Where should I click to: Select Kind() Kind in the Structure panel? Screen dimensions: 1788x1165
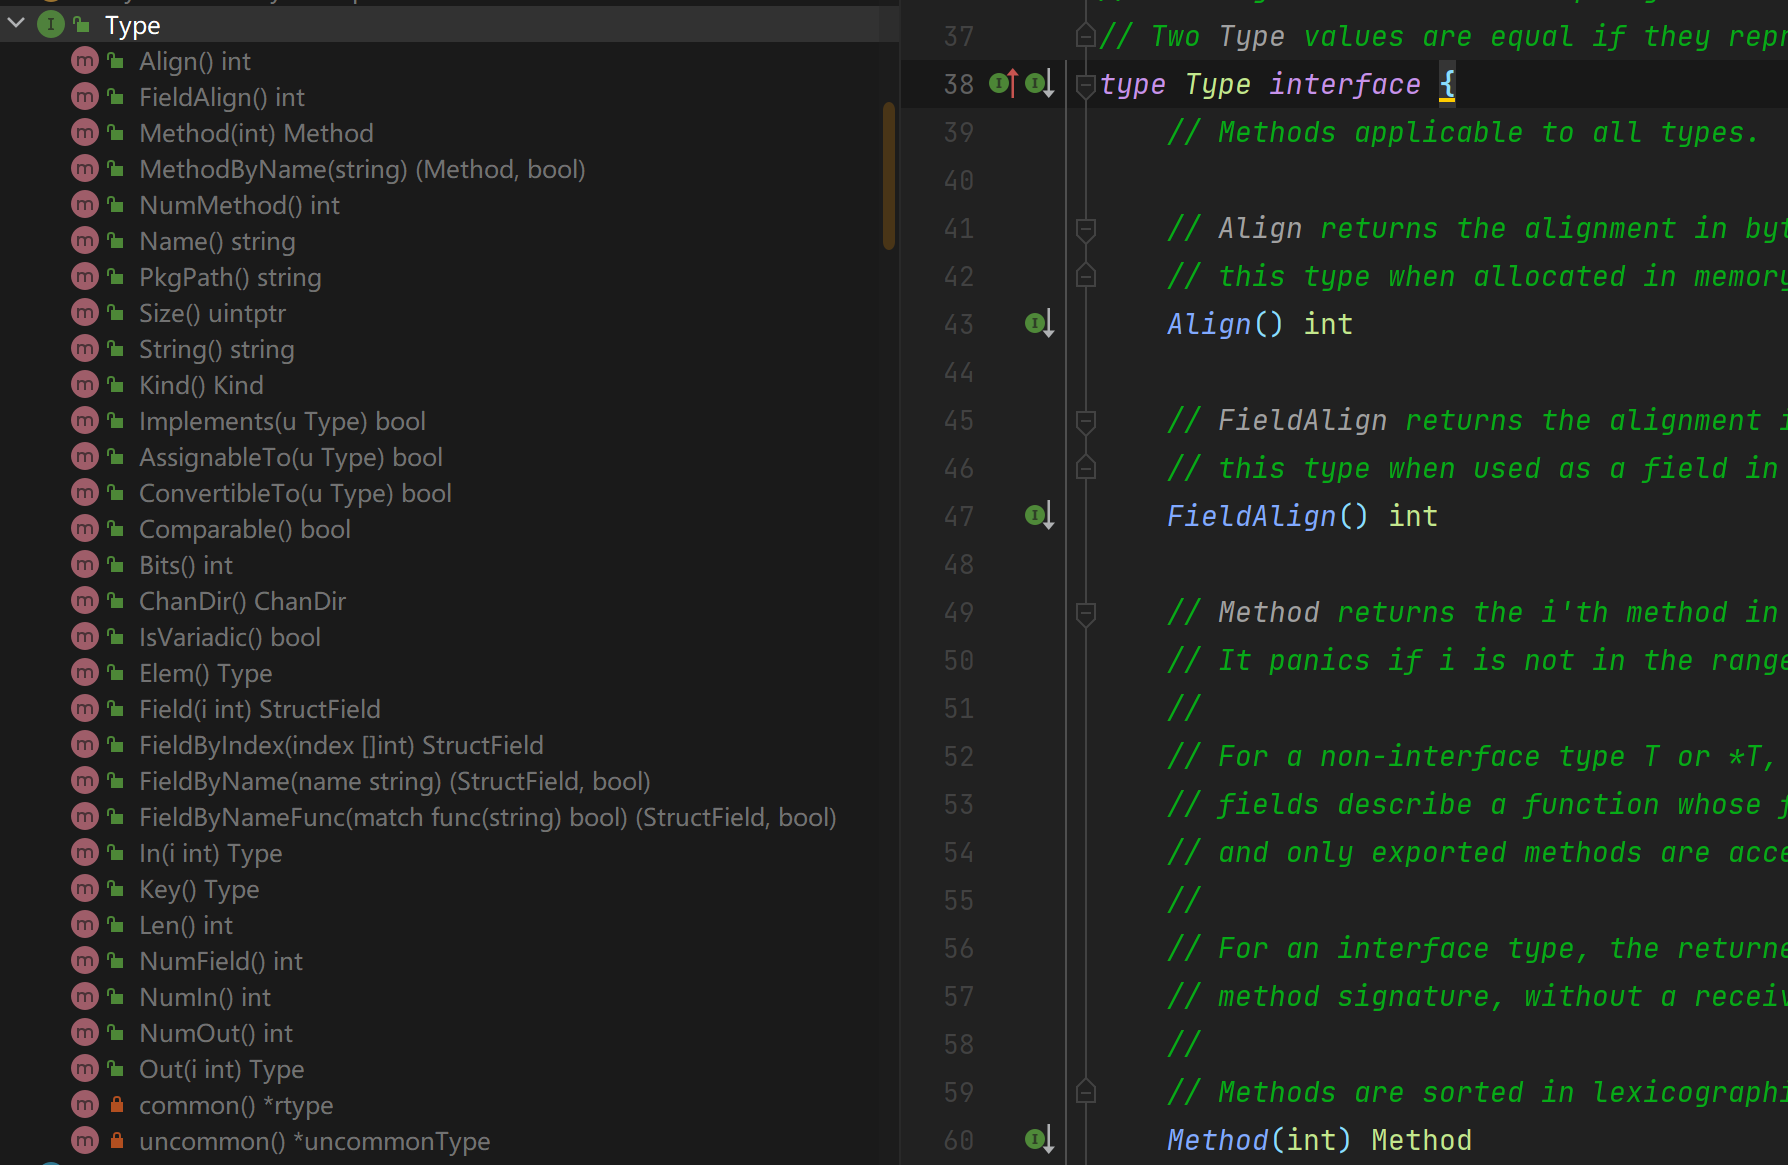[x=201, y=385]
